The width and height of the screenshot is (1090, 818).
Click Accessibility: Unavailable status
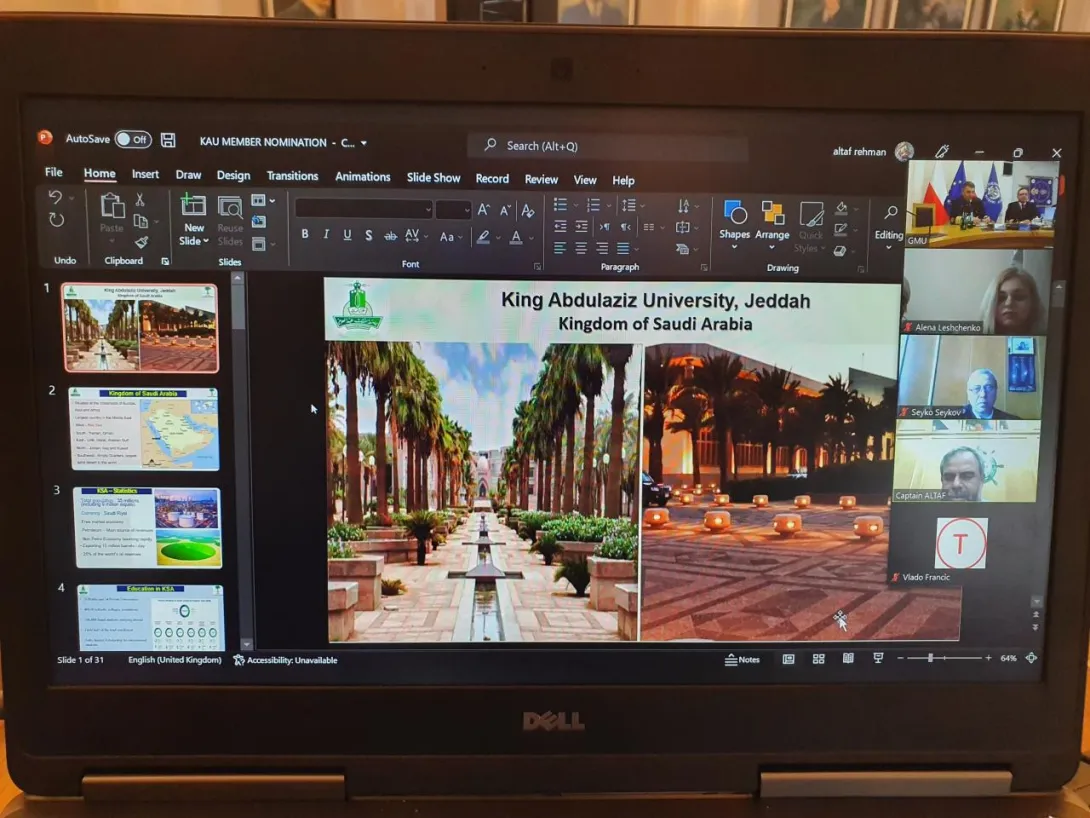pyautogui.click(x=285, y=661)
